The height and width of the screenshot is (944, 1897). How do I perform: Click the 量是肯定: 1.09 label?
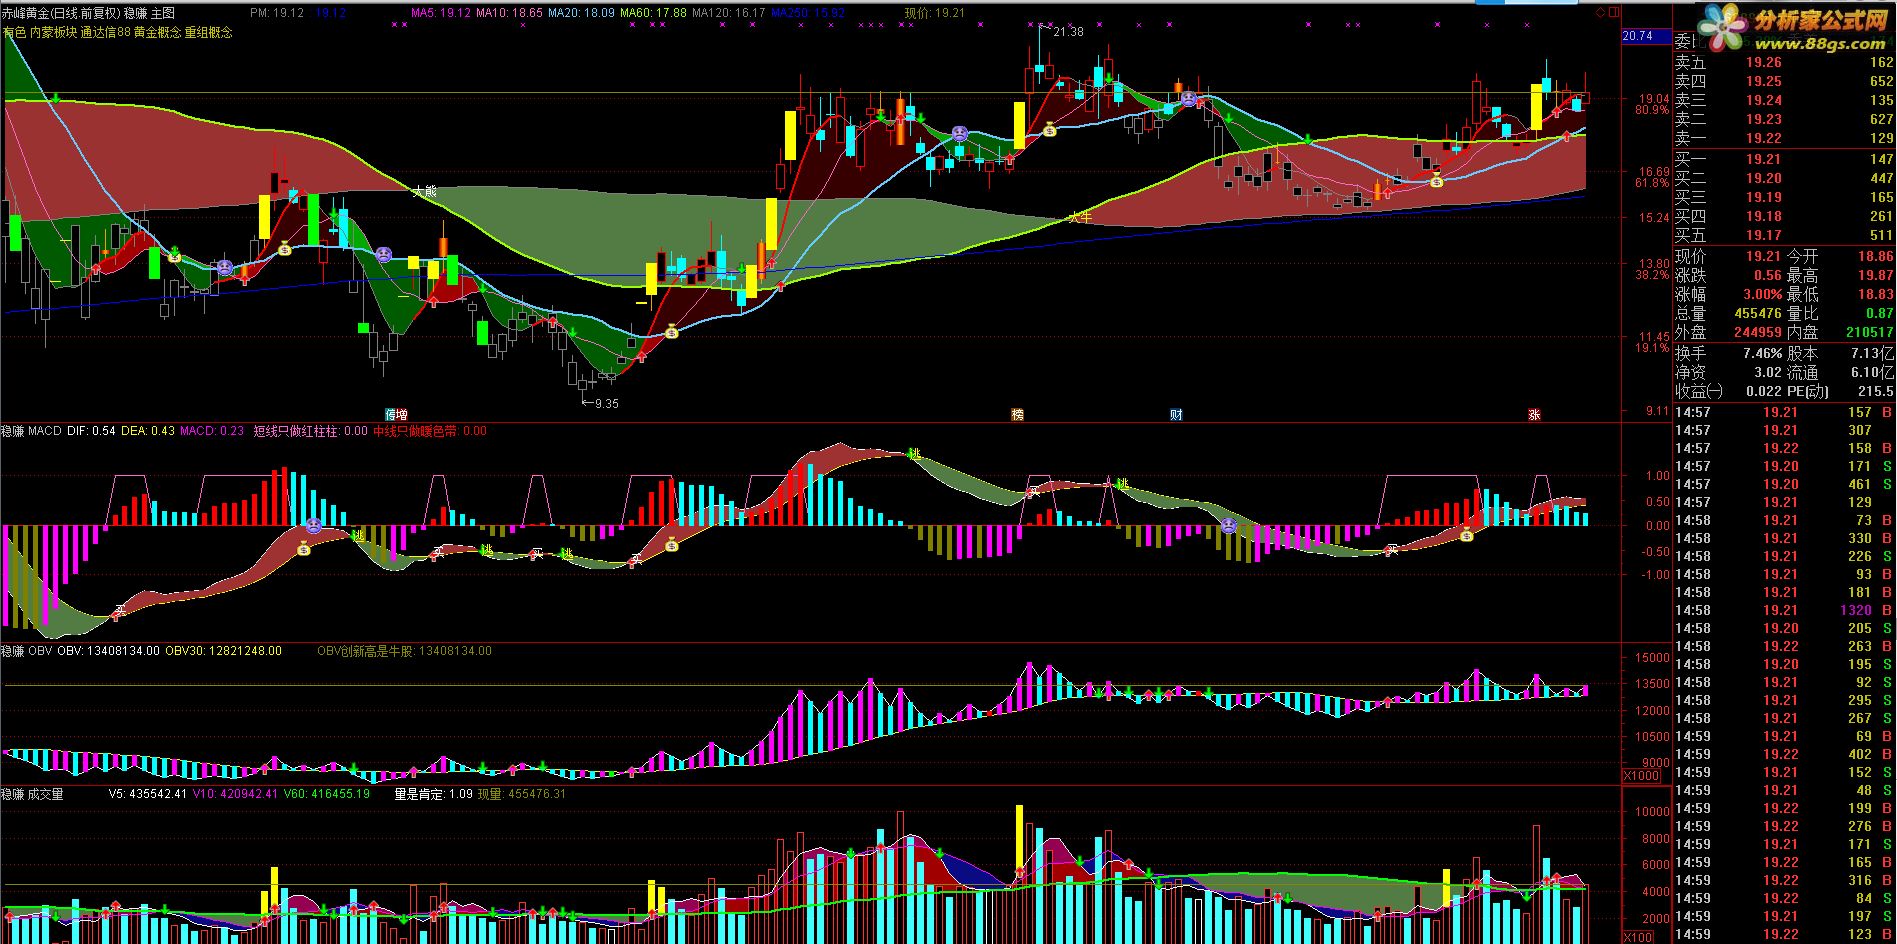click(433, 794)
